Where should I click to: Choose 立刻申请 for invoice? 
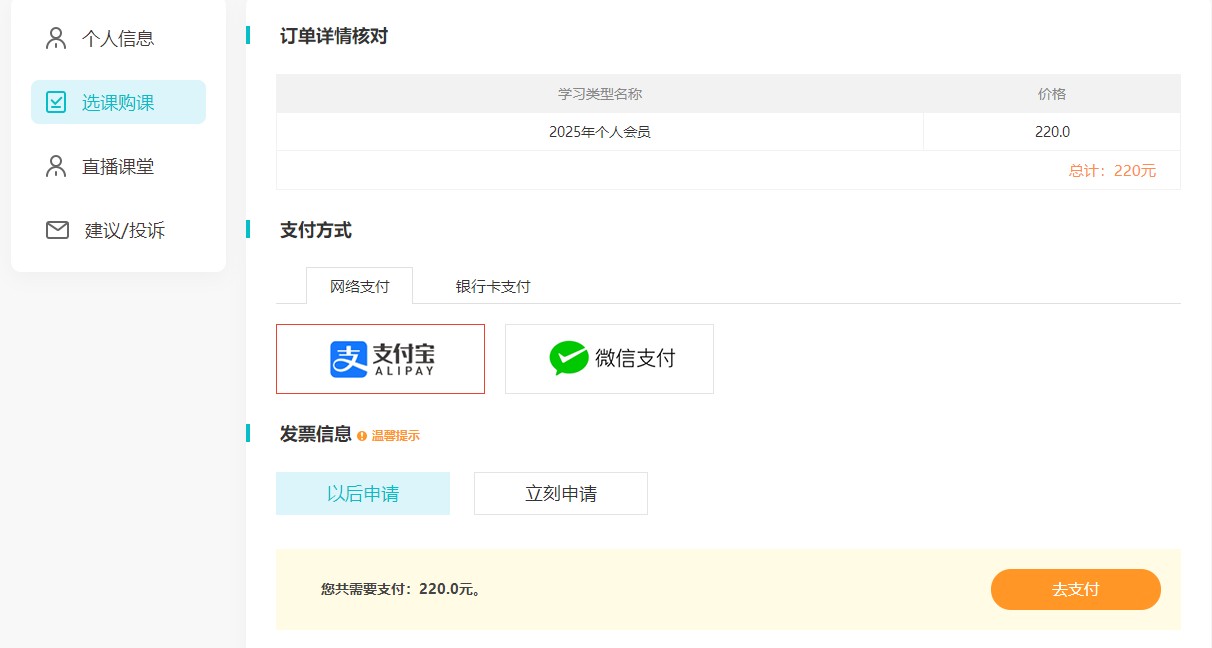coord(560,493)
